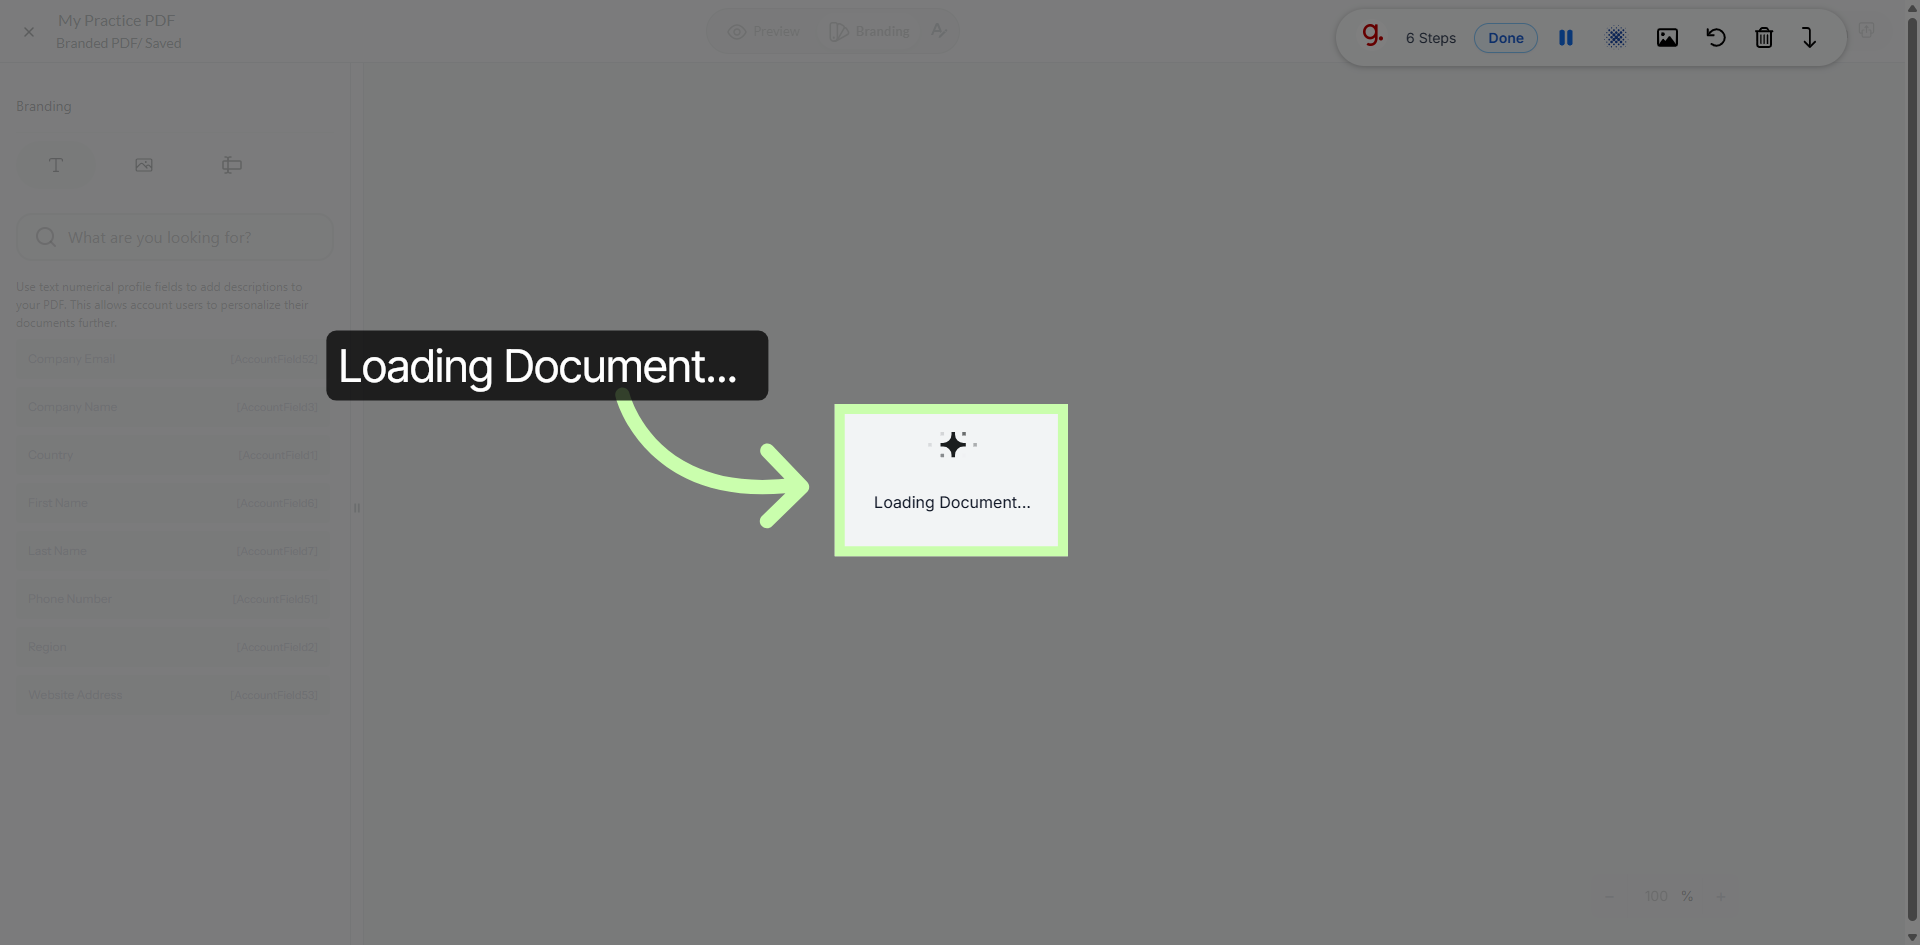
Task: Click the faded share icon at top right
Action: tap(1866, 31)
